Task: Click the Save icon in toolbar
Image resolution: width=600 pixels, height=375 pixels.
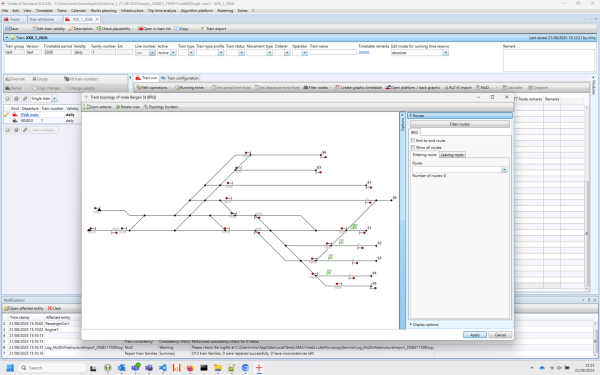Action: tap(8, 29)
